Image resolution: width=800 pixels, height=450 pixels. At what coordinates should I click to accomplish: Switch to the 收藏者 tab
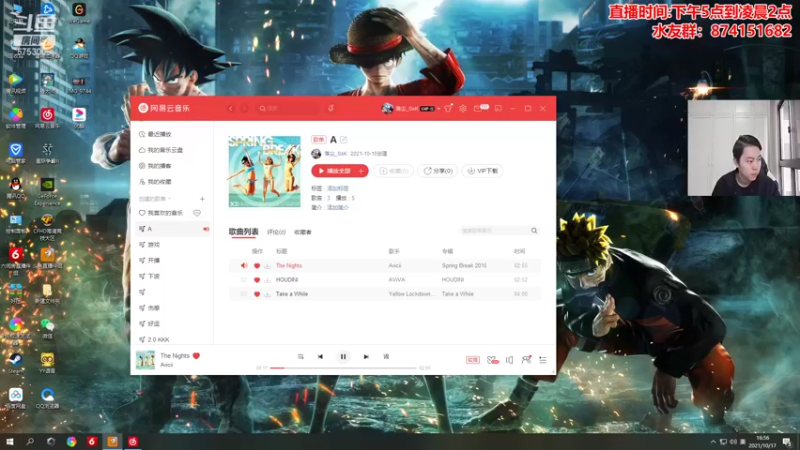[303, 232]
